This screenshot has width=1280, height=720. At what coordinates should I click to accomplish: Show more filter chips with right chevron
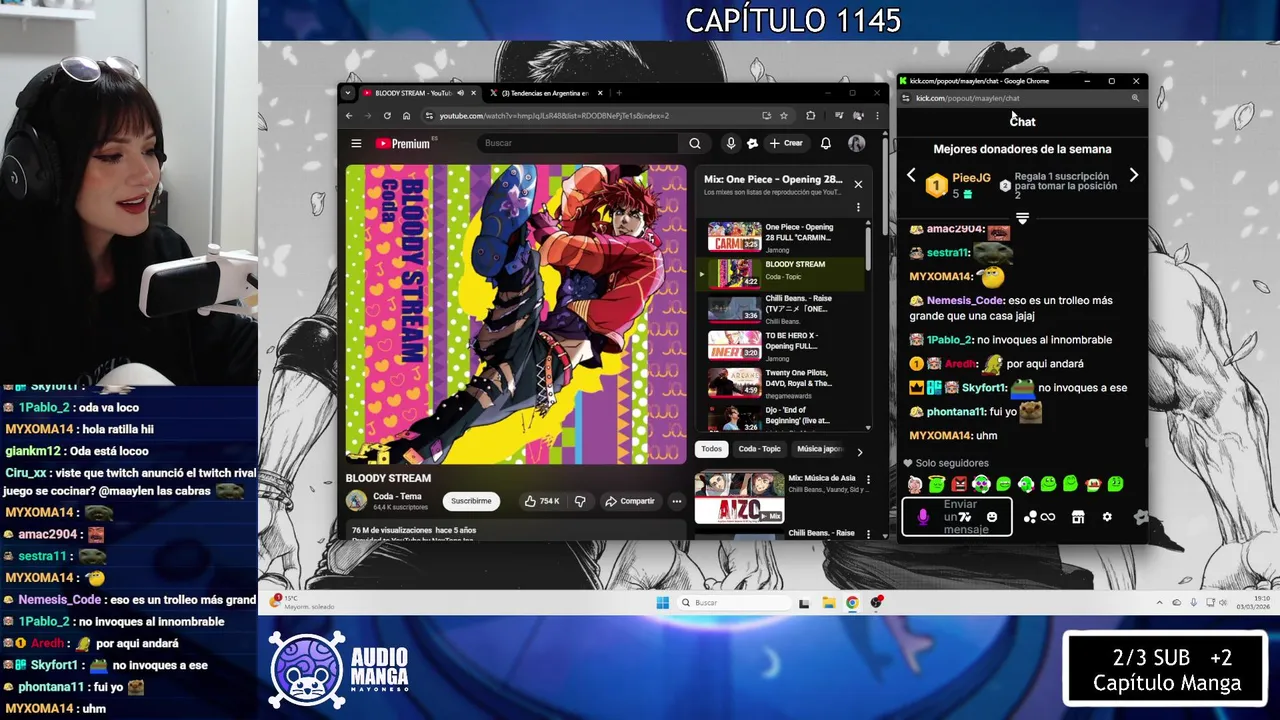pos(859,452)
